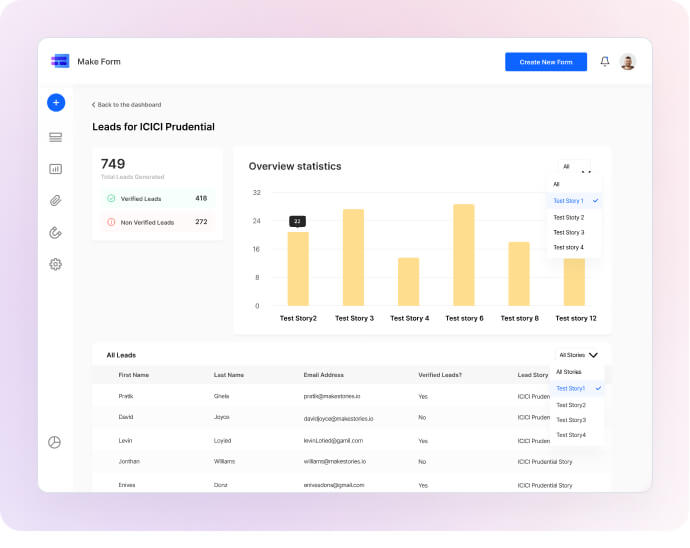Open the All dropdown in Overview statistics
Image resolution: width=690 pixels, height=548 pixels.
pyautogui.click(x=574, y=167)
